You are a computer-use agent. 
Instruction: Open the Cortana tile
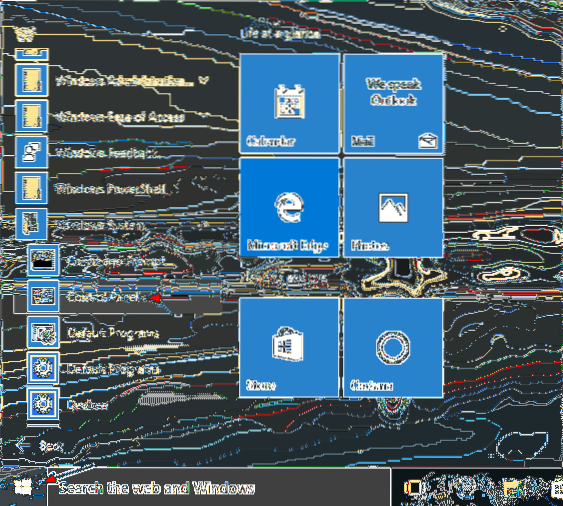click(393, 348)
